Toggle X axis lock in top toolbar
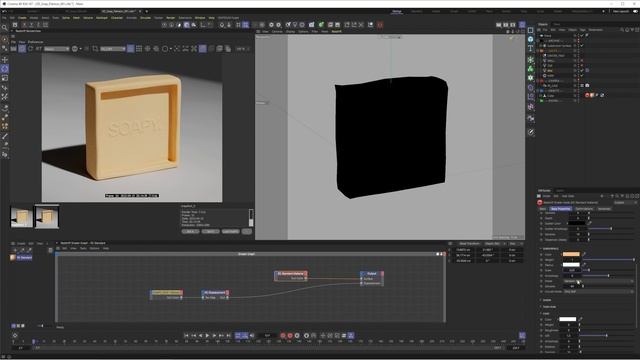The image size is (640, 360). point(24,25)
